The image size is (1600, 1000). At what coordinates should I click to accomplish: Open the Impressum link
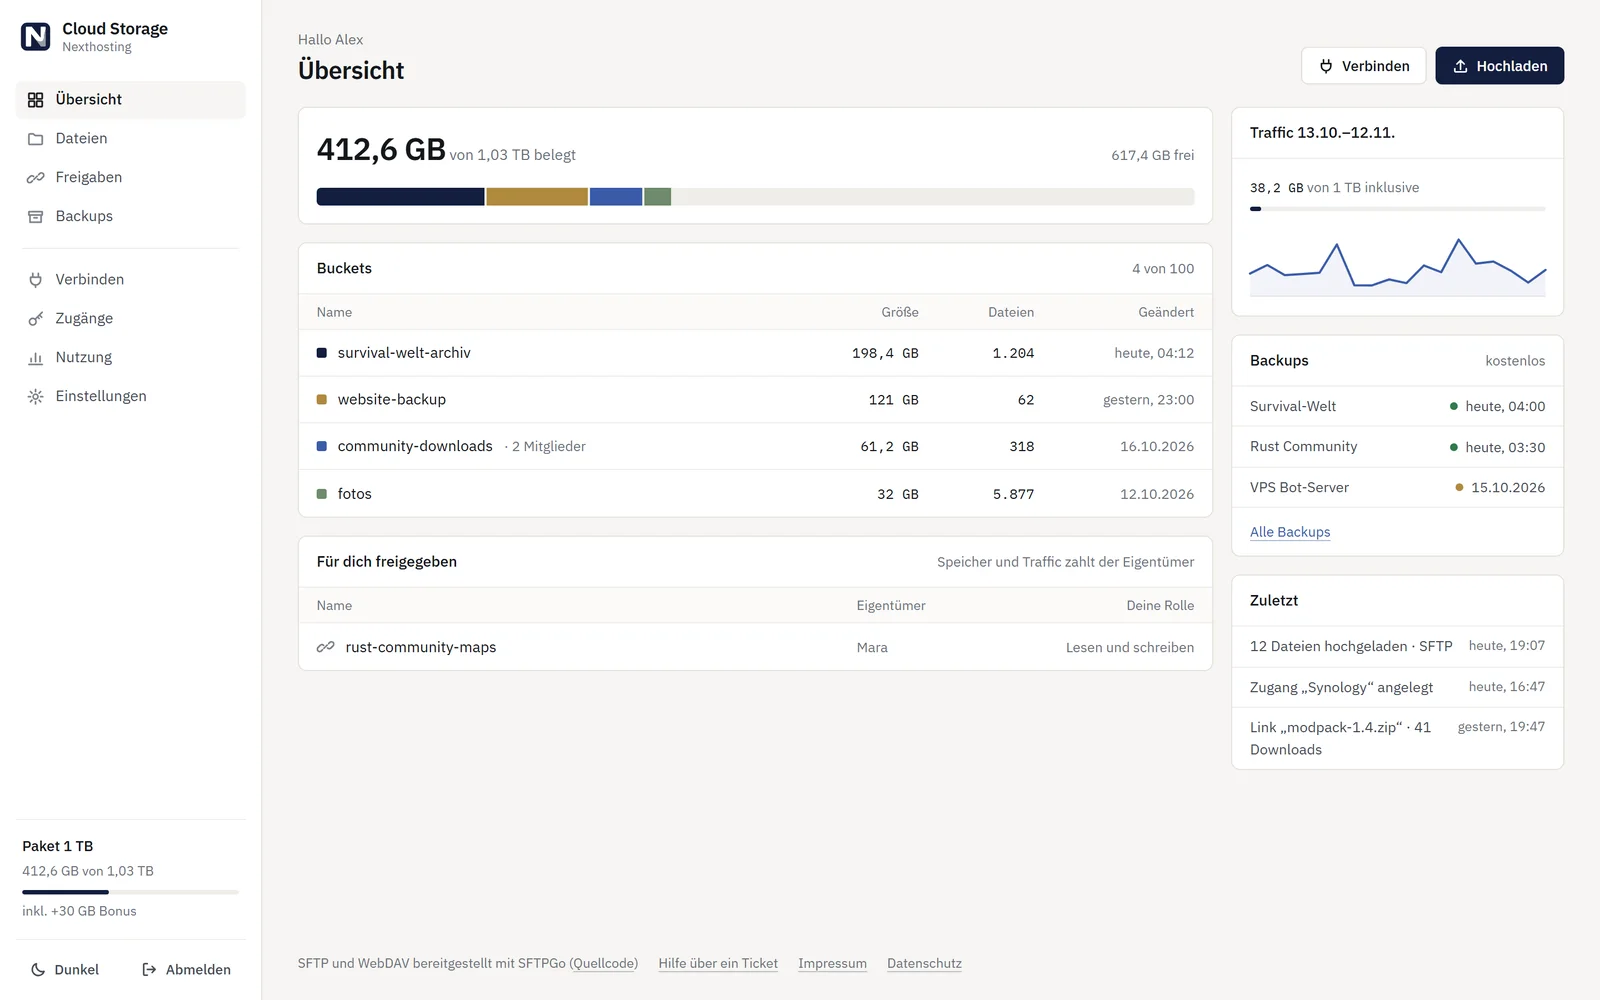pyautogui.click(x=832, y=964)
